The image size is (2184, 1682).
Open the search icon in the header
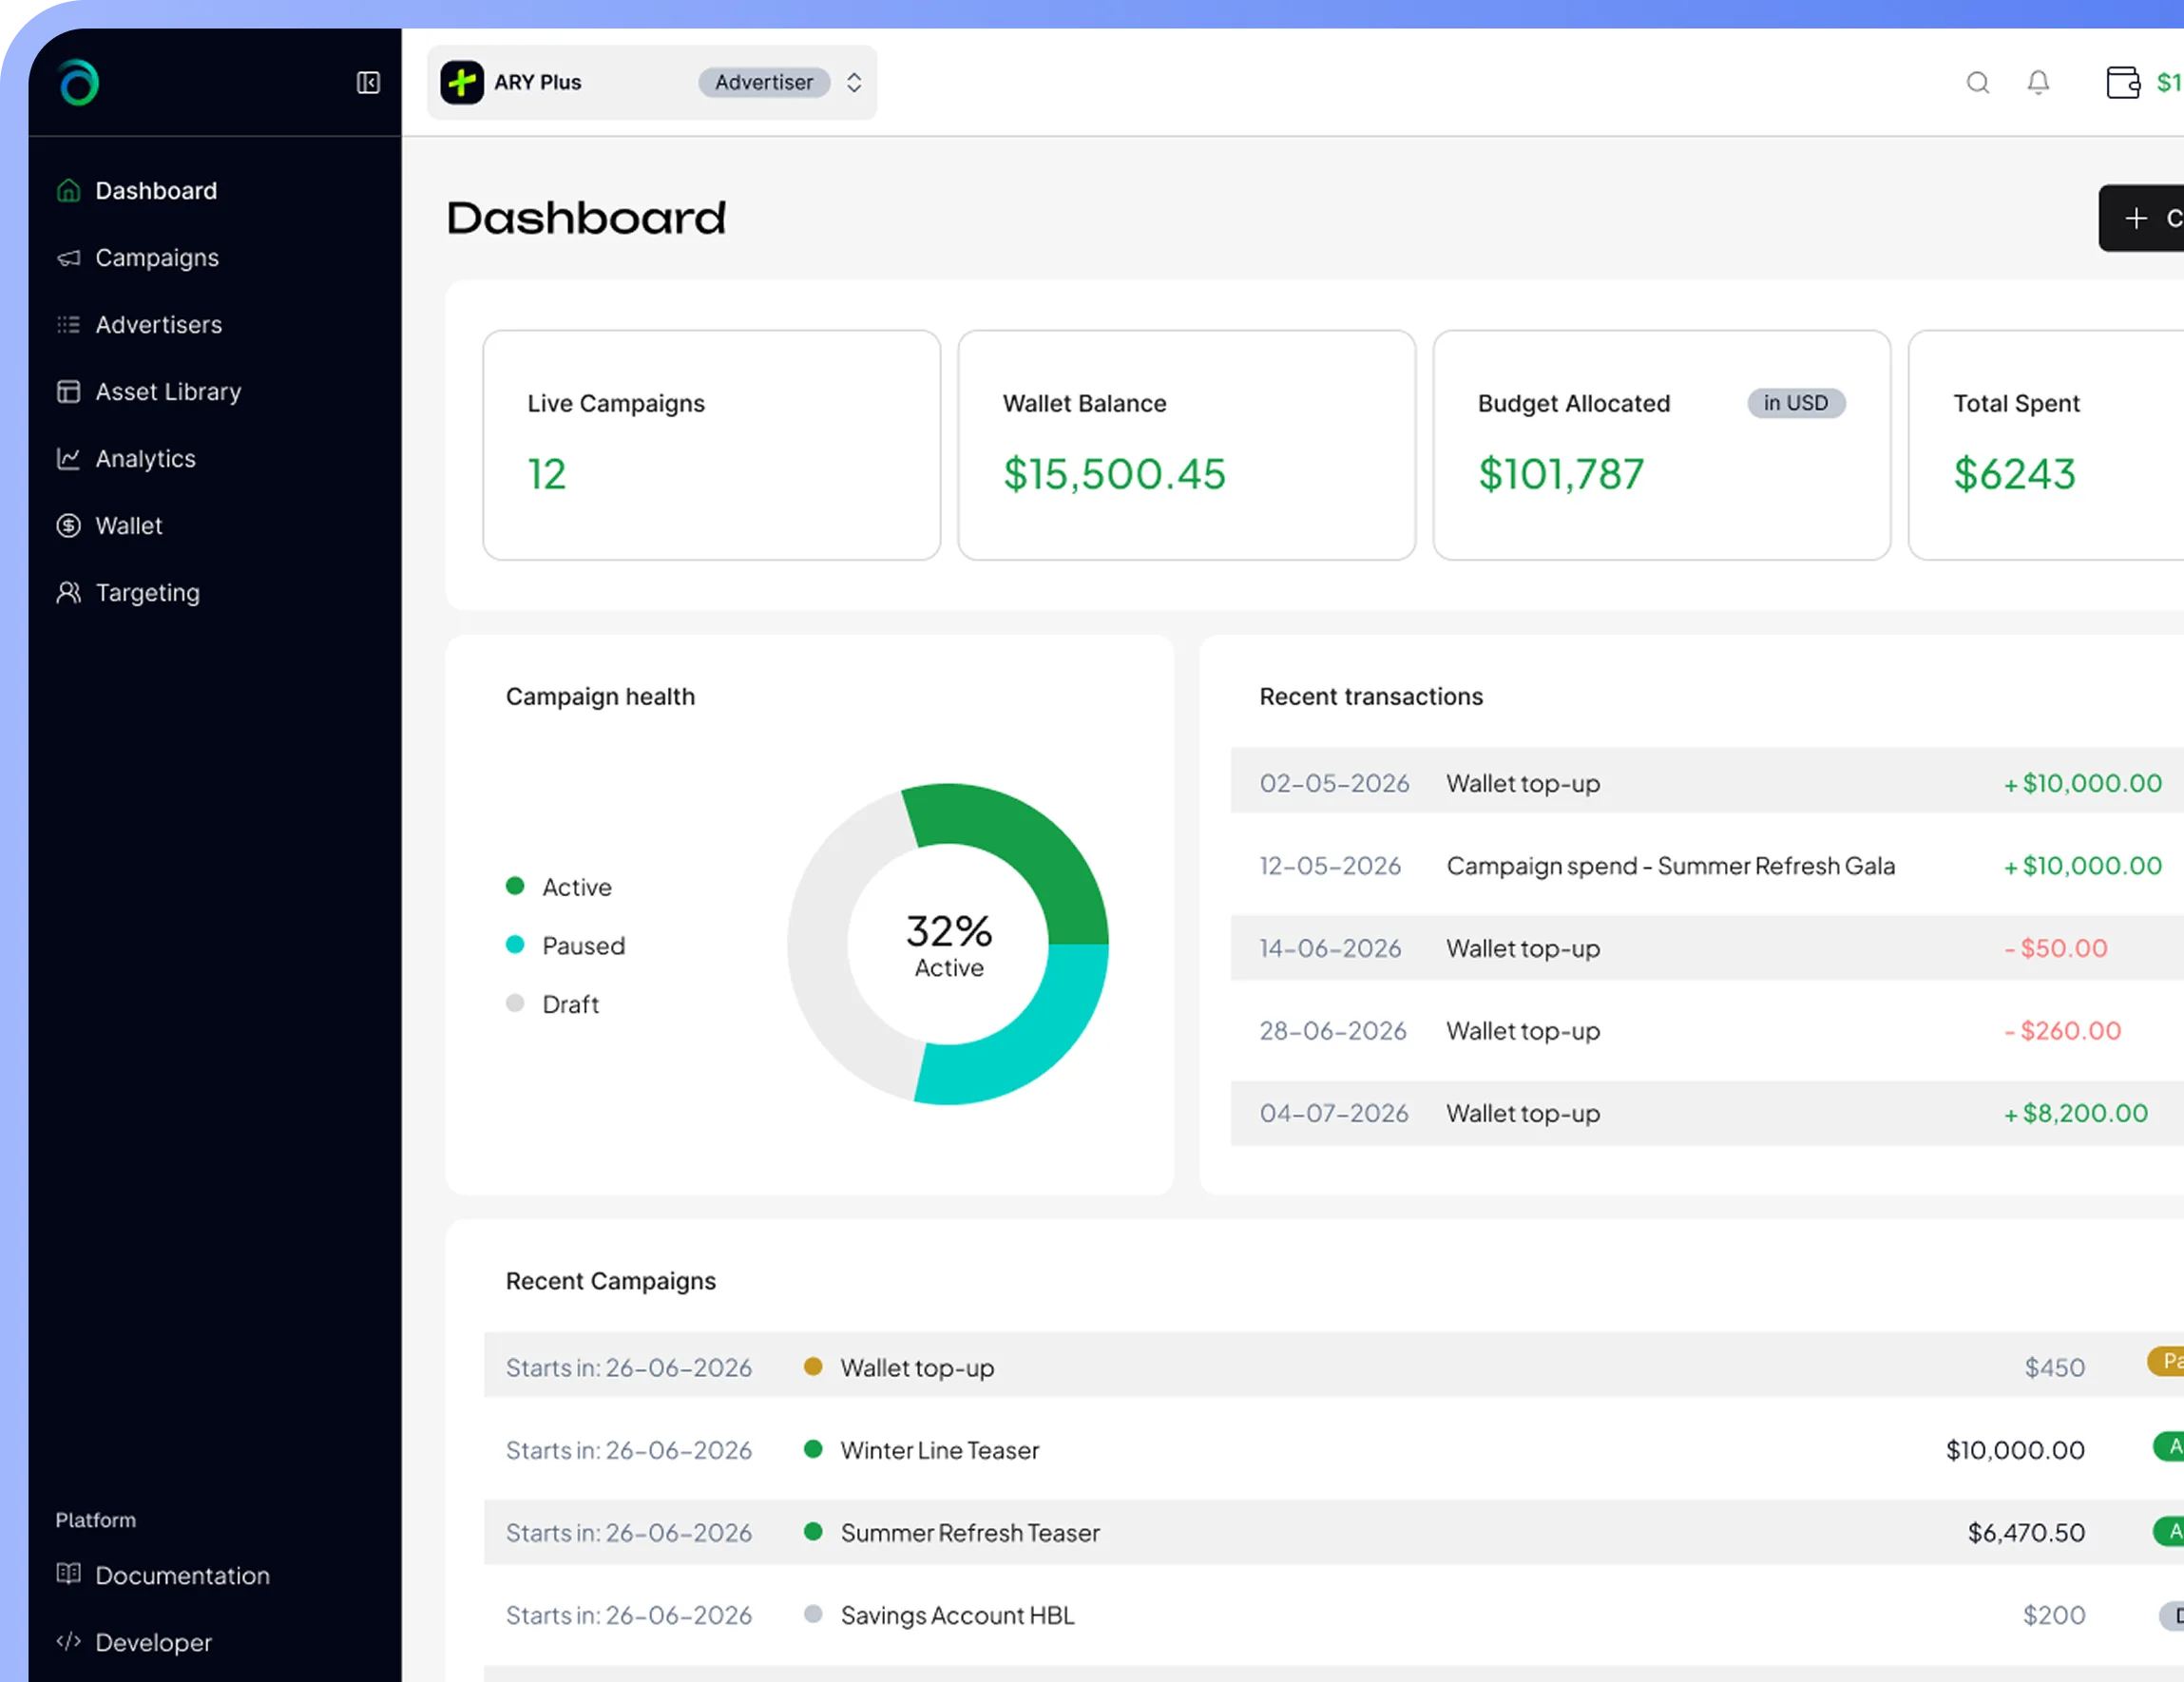(1977, 82)
